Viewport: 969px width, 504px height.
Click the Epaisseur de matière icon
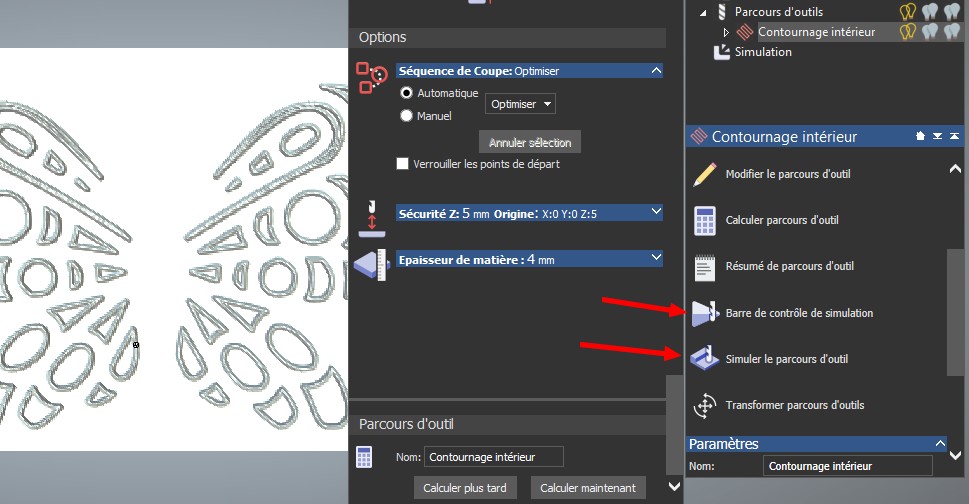pyautogui.click(x=371, y=265)
